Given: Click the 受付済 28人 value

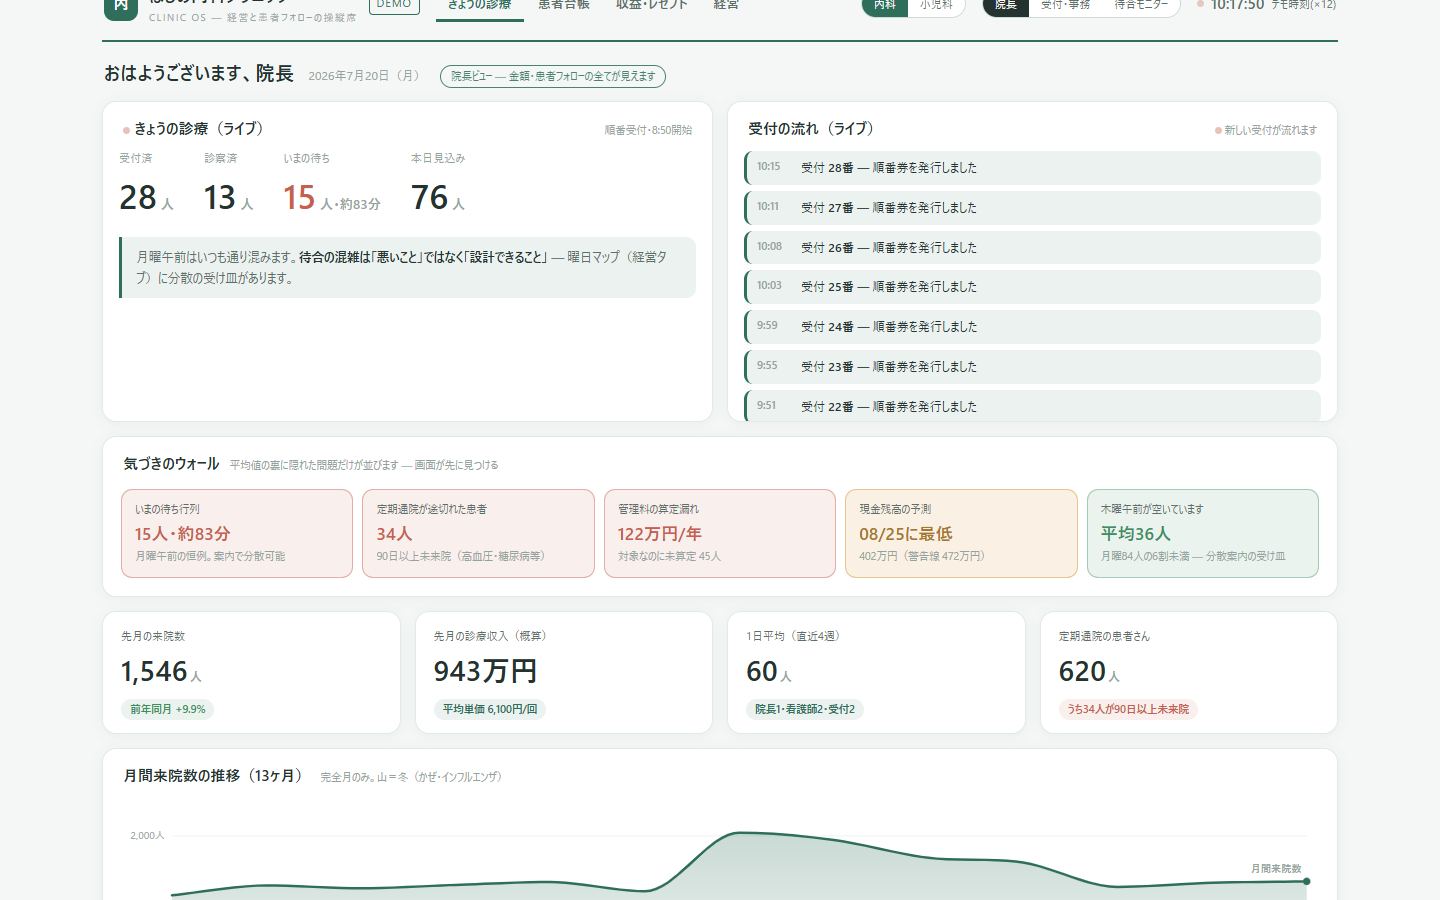Looking at the screenshot, I should [147, 198].
